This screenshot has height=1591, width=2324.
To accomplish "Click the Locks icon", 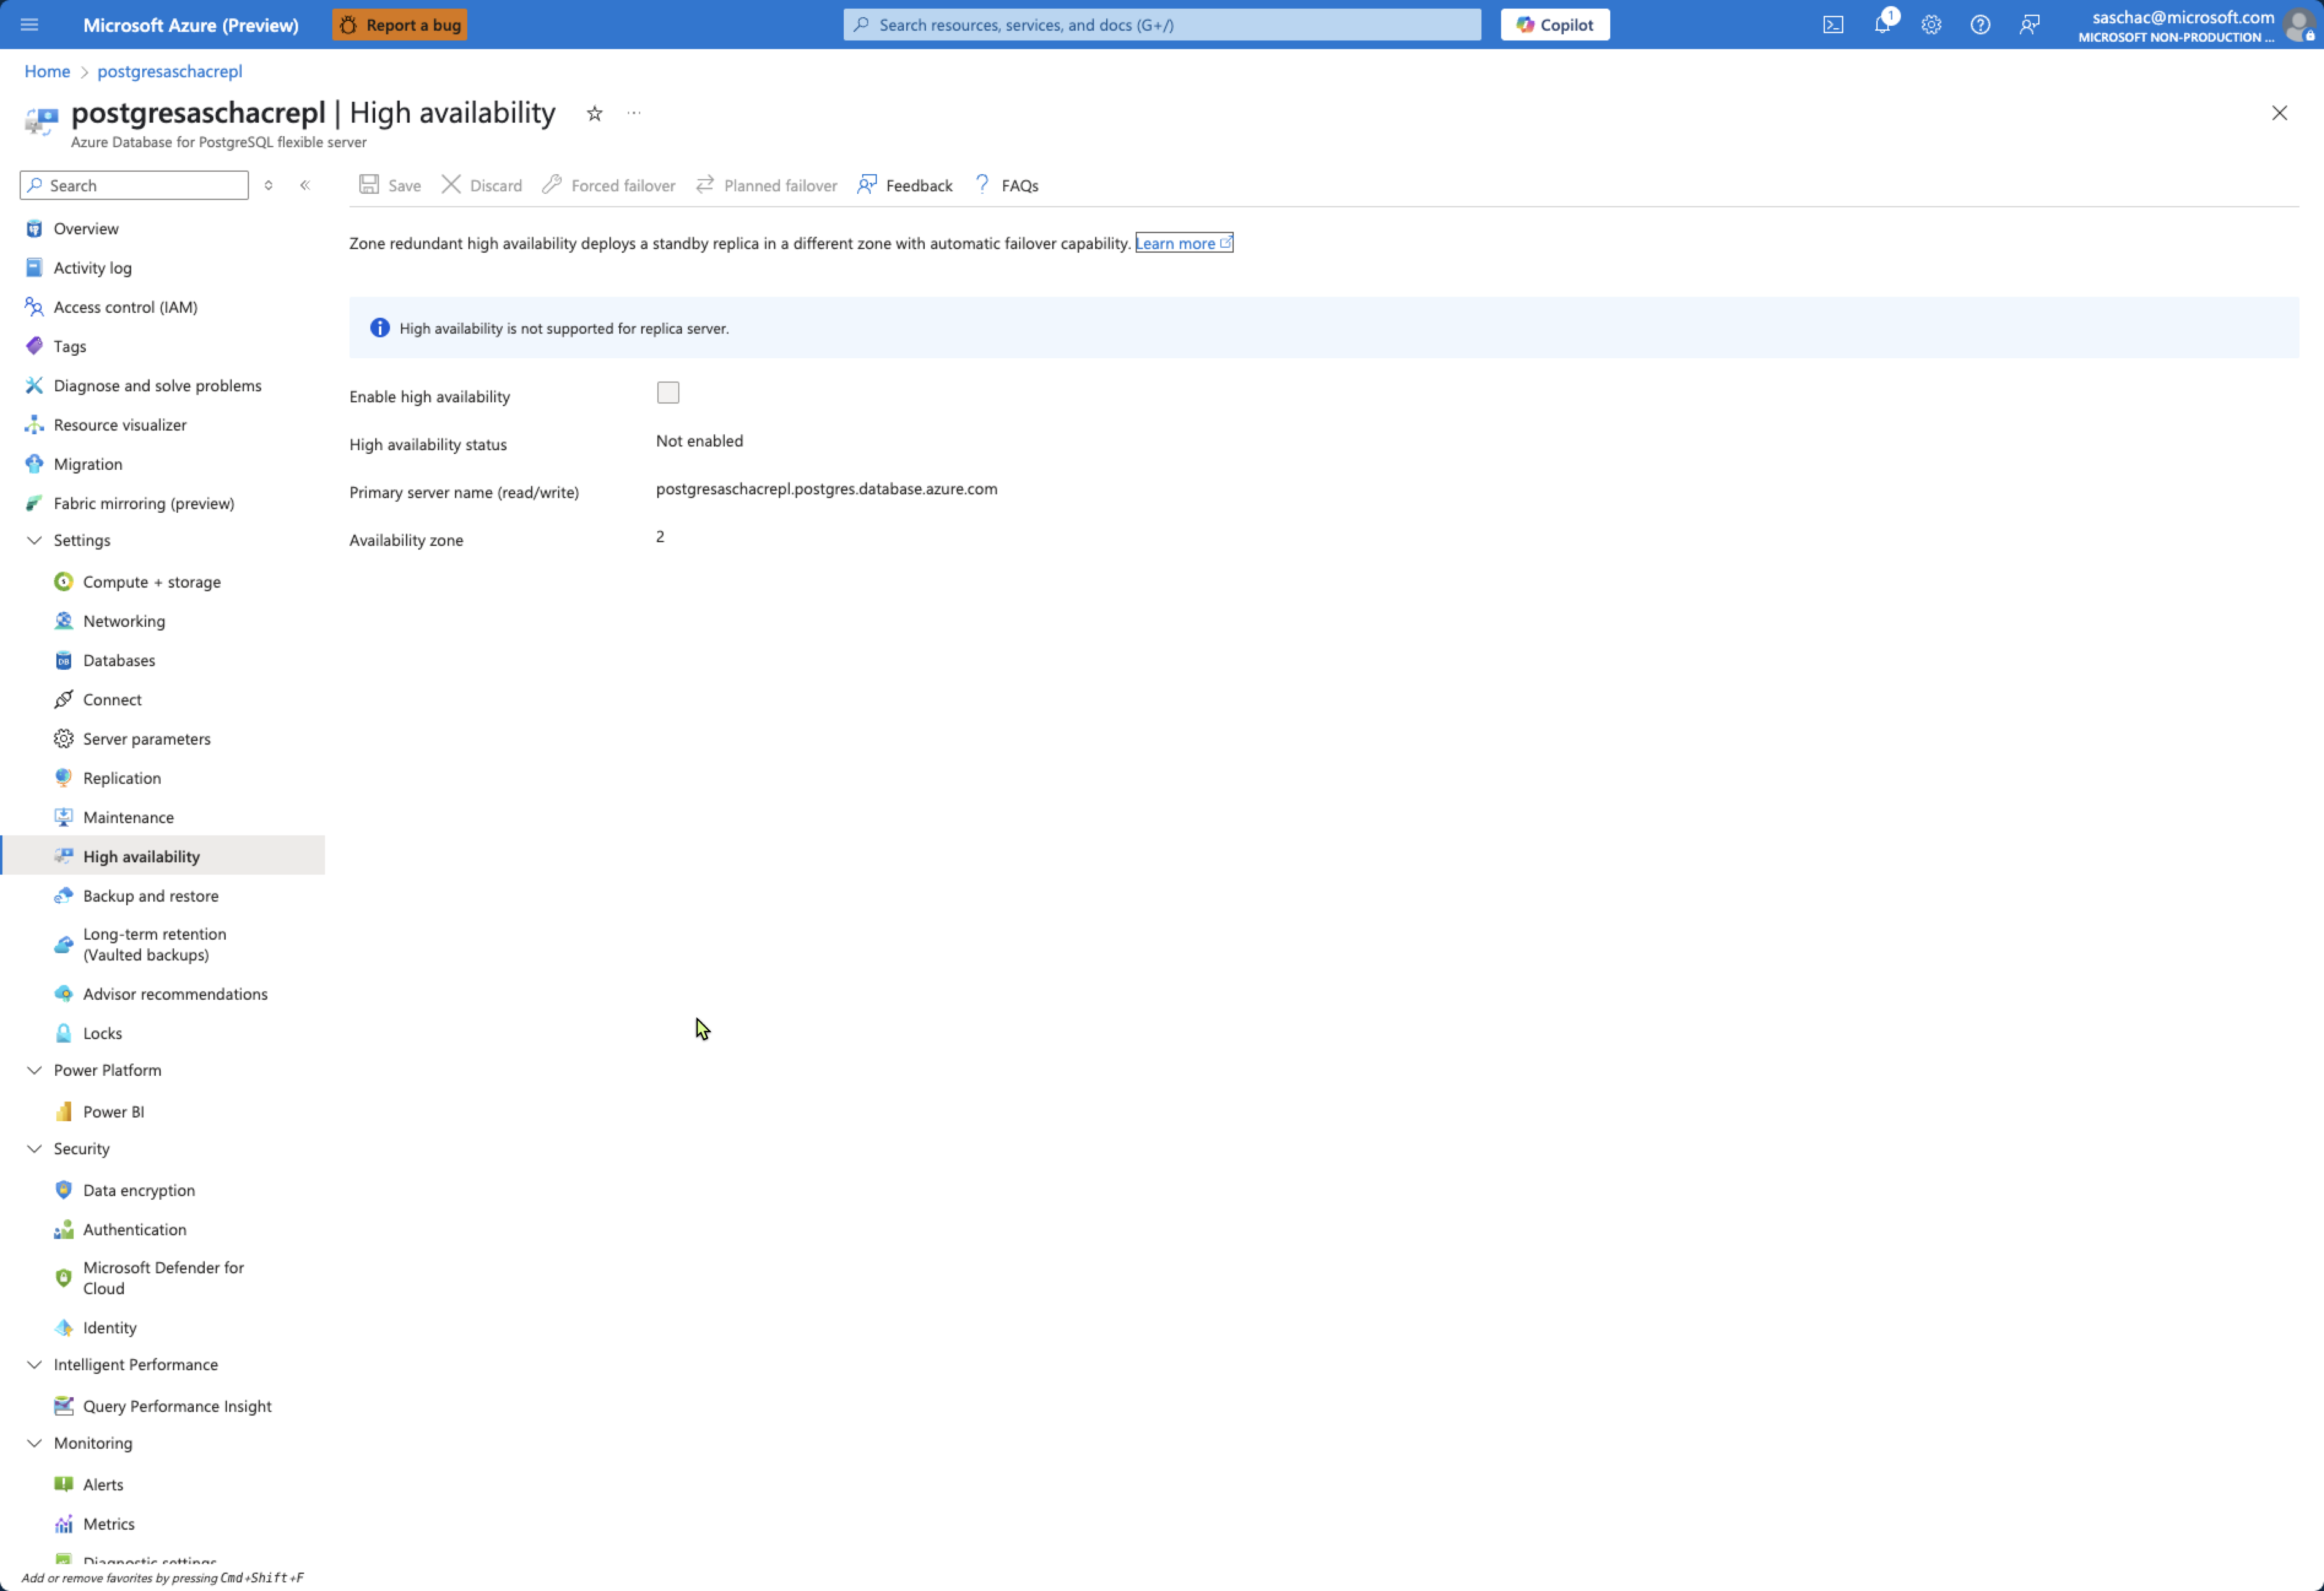I will pyautogui.click(x=63, y=1034).
